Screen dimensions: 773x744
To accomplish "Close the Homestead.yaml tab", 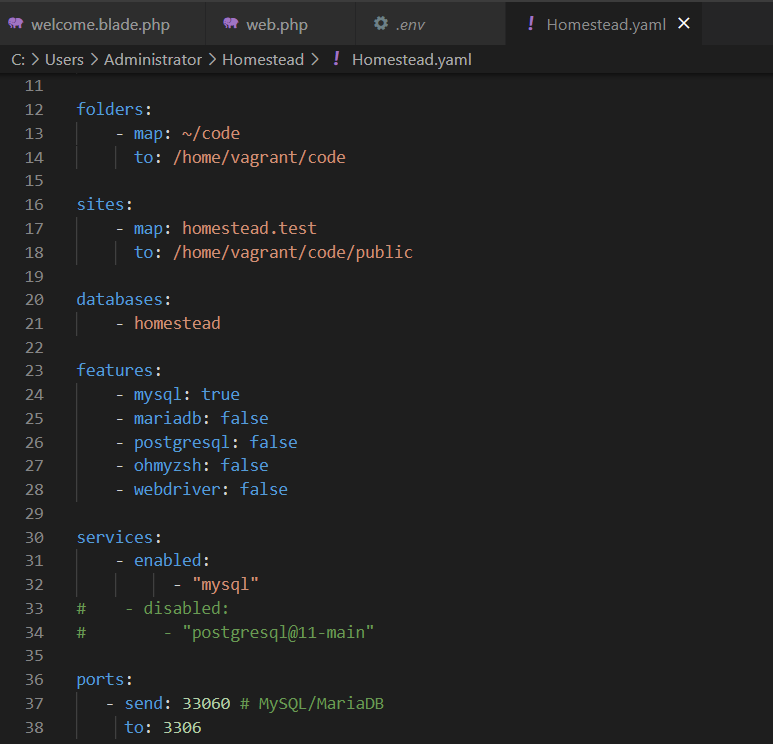I will (x=684, y=23).
